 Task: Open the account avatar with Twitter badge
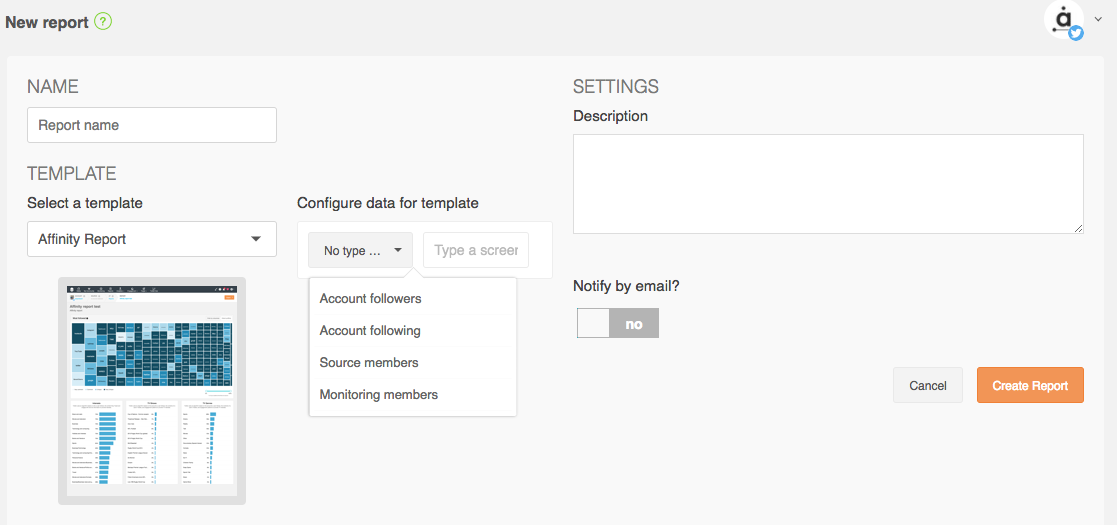coord(1064,21)
